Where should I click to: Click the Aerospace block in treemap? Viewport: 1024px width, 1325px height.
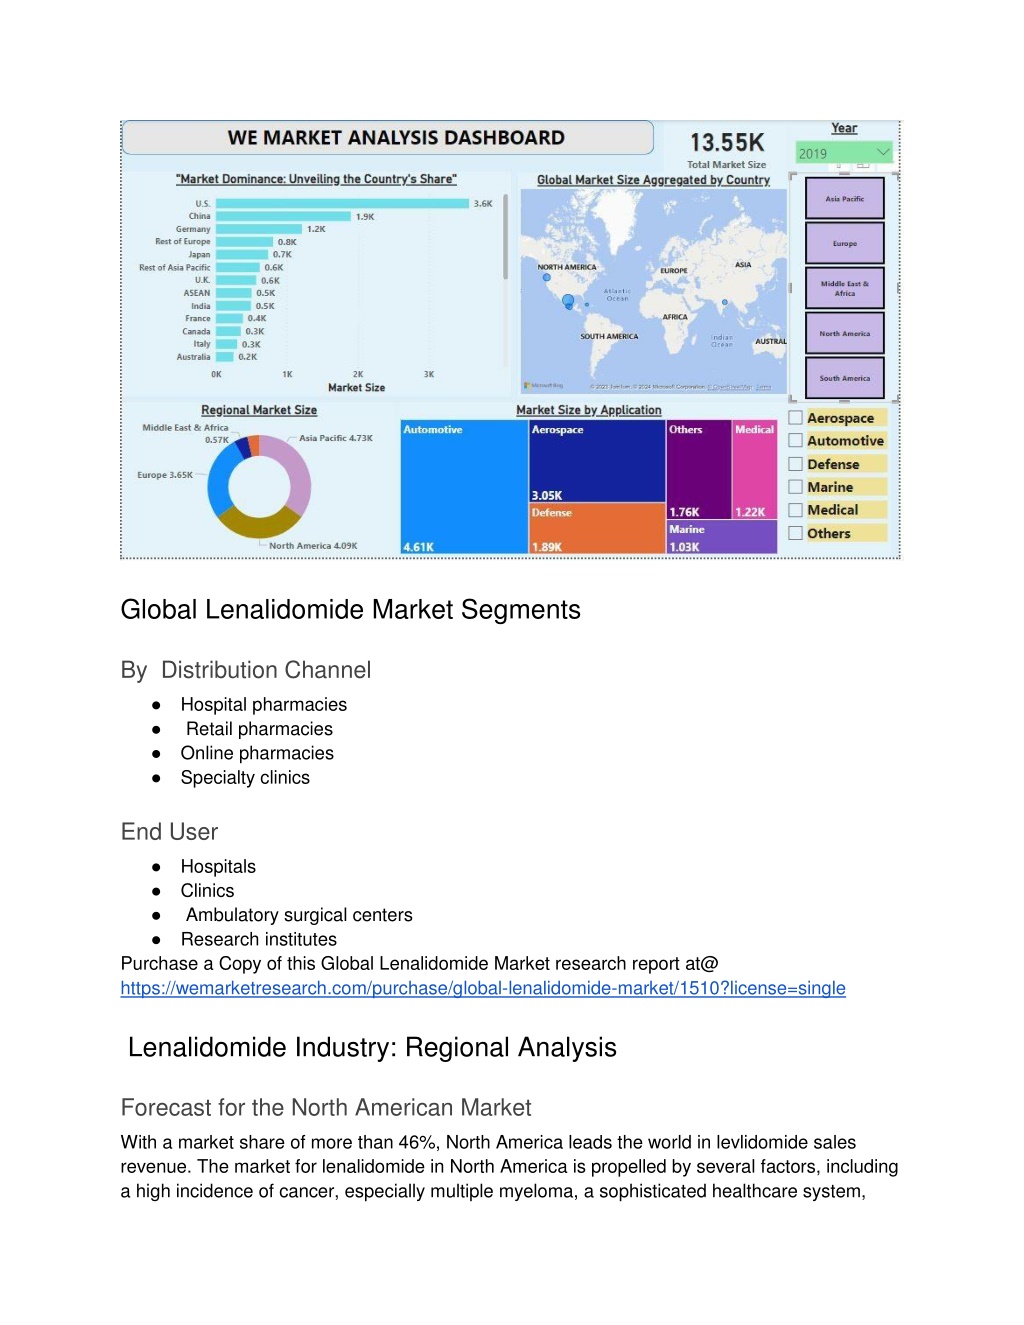click(x=597, y=461)
